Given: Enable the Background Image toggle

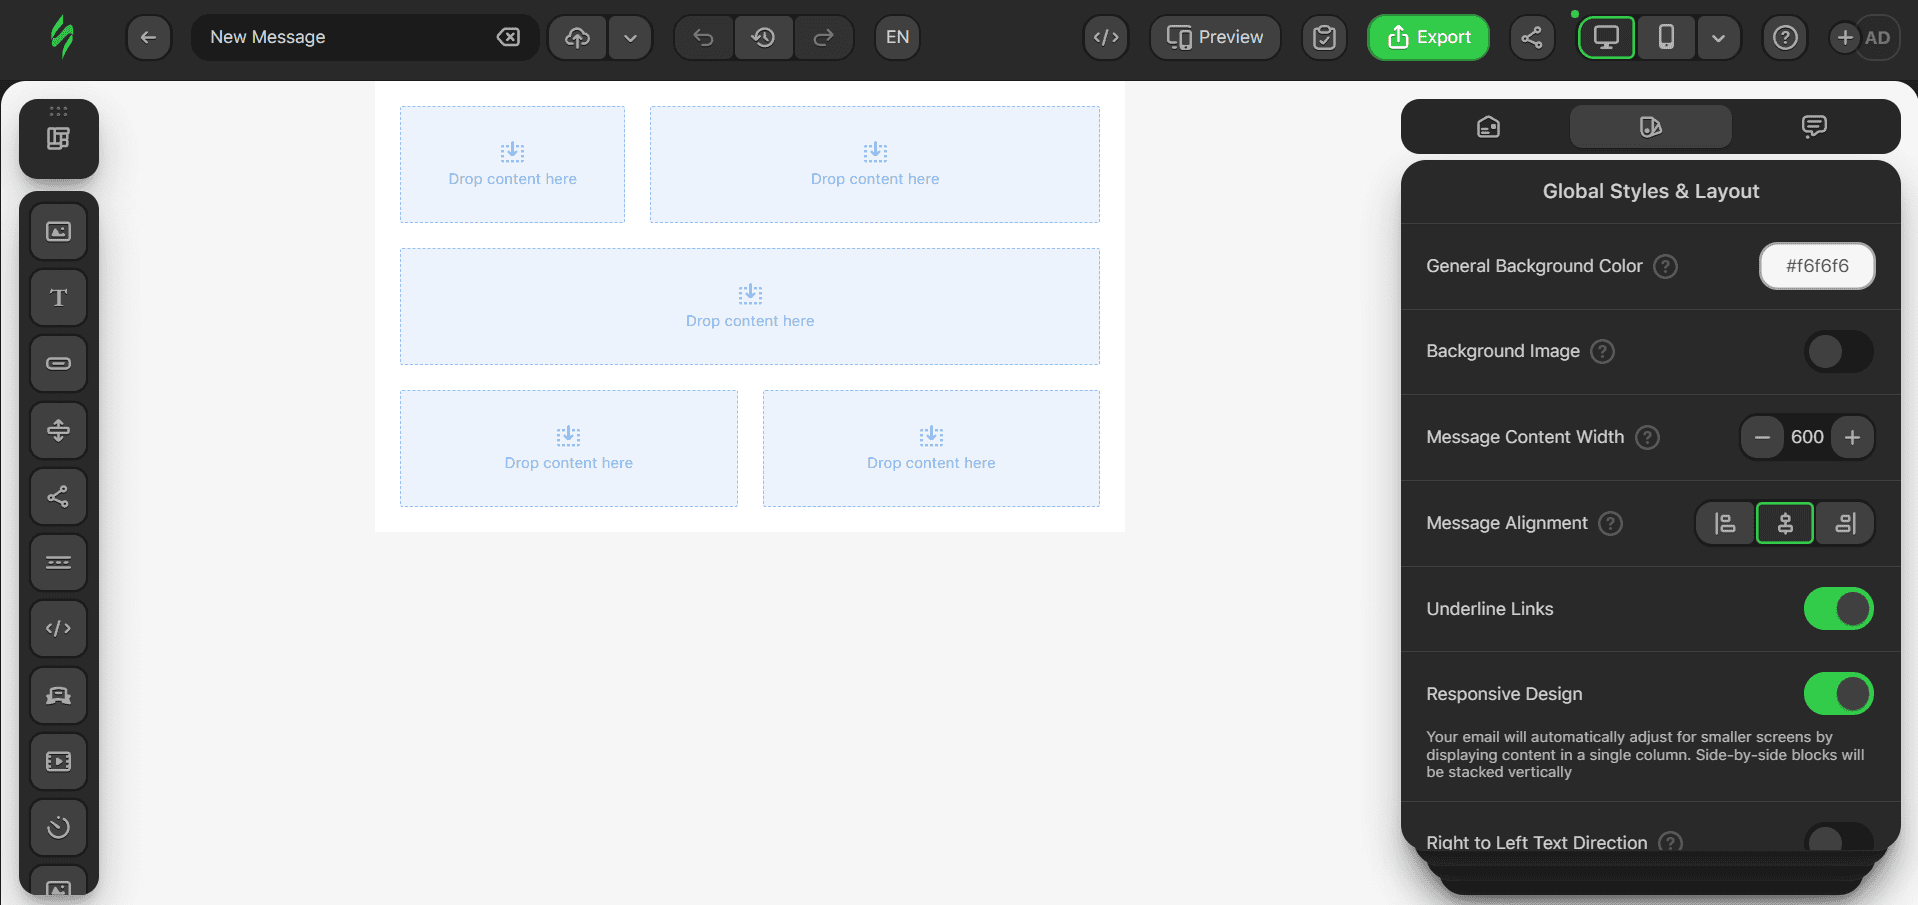Looking at the screenshot, I should coord(1838,352).
